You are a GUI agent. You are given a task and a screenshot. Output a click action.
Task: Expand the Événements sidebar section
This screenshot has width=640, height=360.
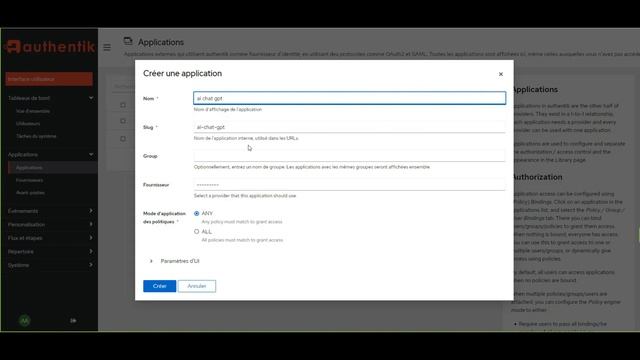[50, 211]
